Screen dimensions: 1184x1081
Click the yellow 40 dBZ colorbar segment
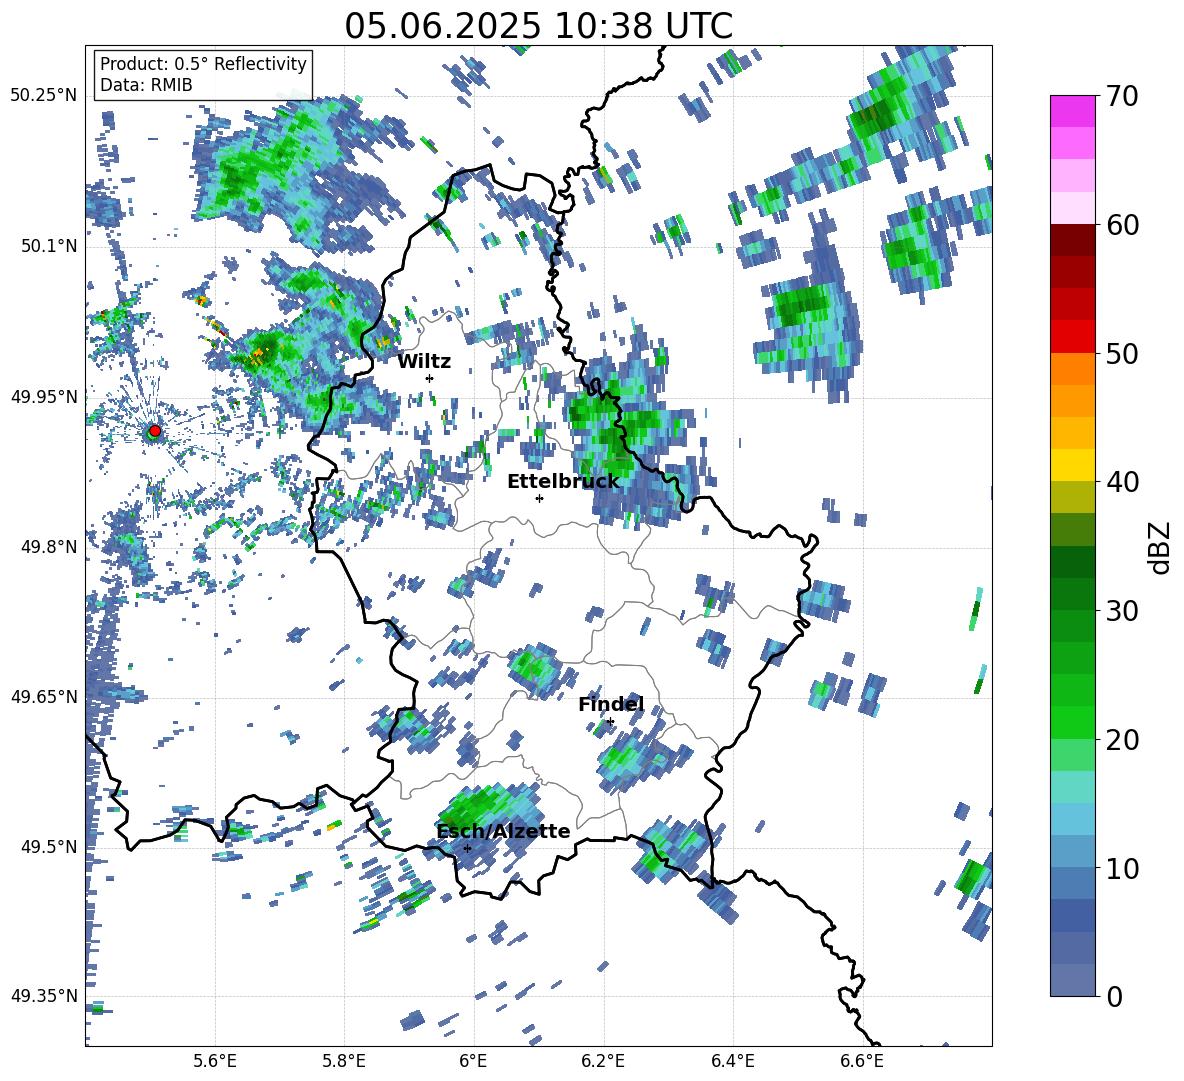(1072, 465)
